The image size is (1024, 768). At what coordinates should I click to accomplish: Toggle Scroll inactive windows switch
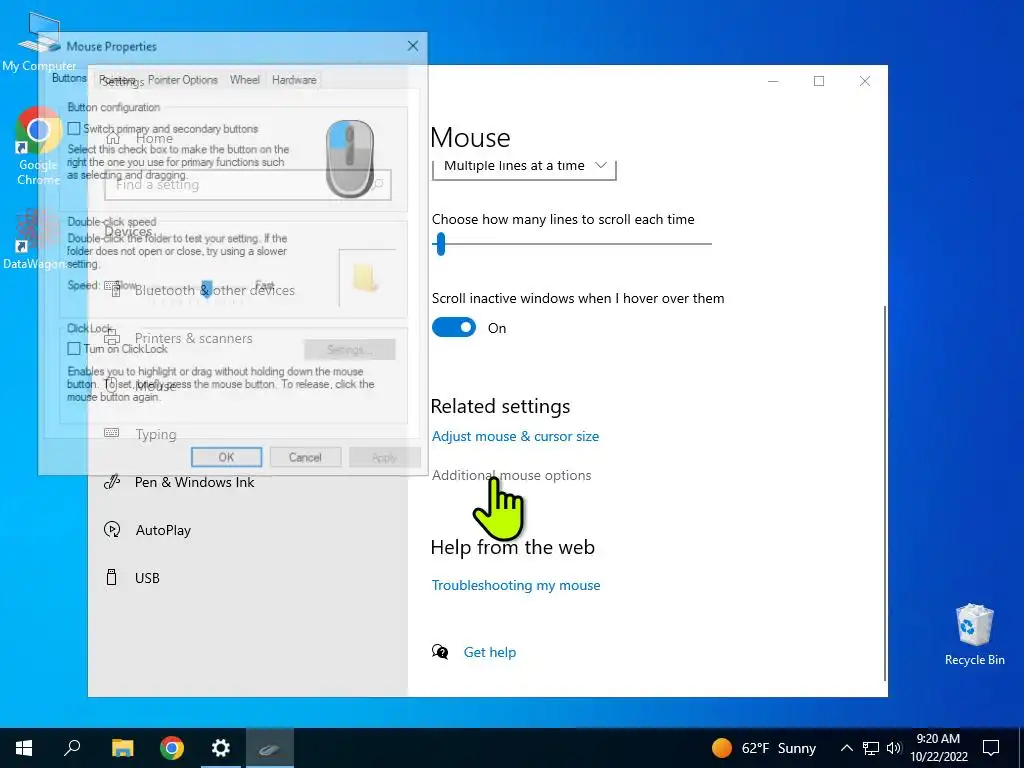click(x=454, y=328)
